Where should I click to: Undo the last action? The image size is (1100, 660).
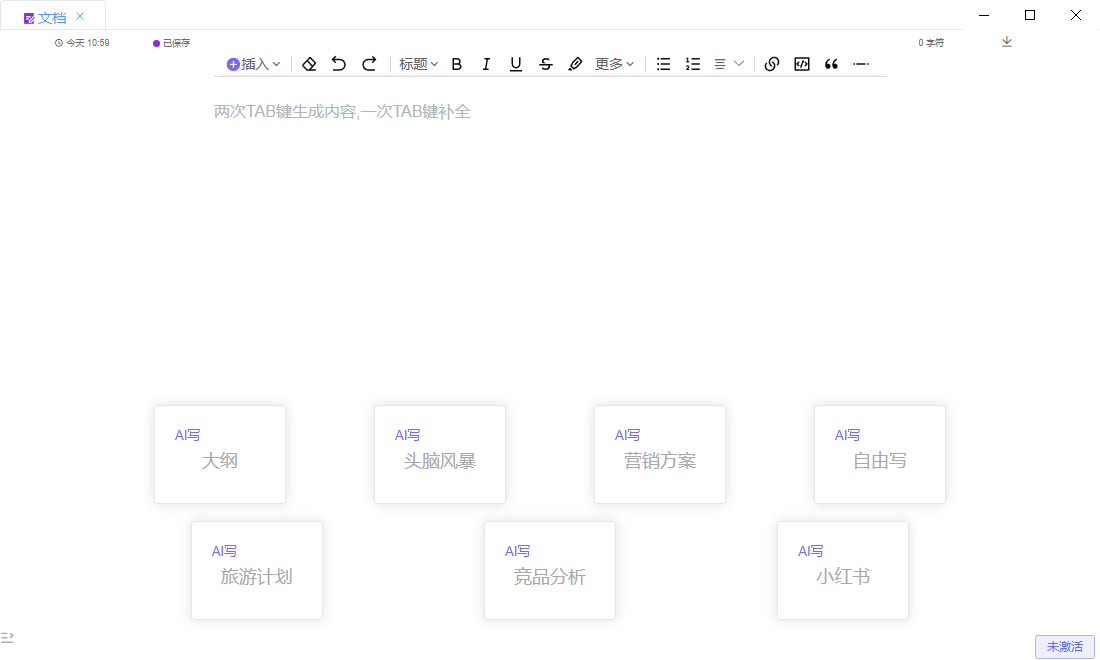click(x=339, y=63)
